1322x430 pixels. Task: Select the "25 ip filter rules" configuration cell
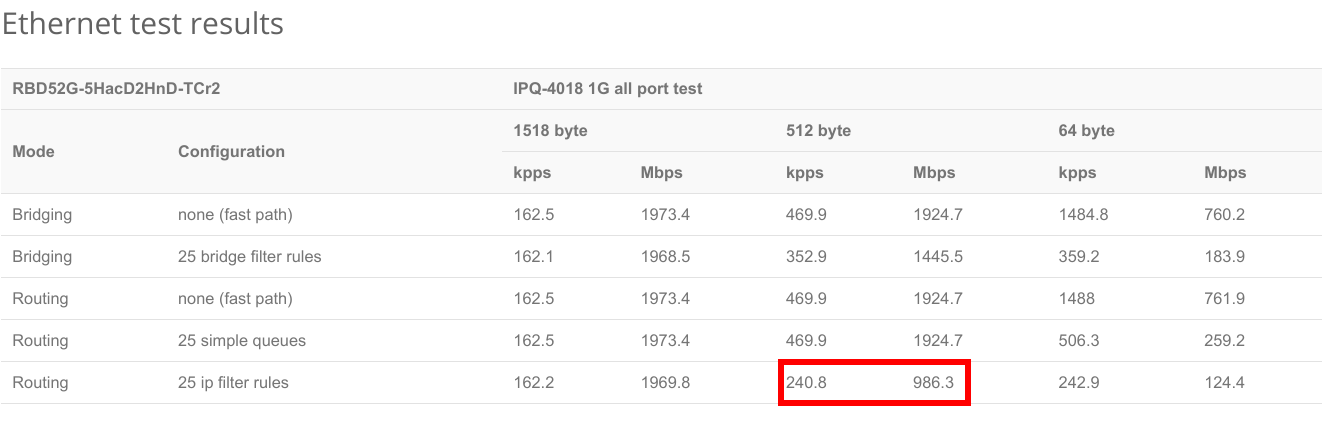pyautogui.click(x=234, y=383)
